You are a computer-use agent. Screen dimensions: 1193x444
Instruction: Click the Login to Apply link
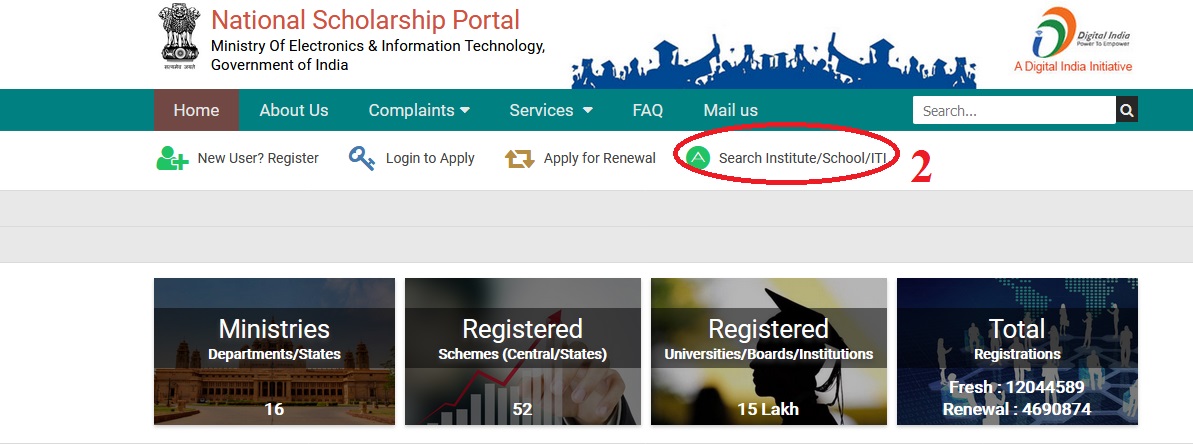[430, 158]
